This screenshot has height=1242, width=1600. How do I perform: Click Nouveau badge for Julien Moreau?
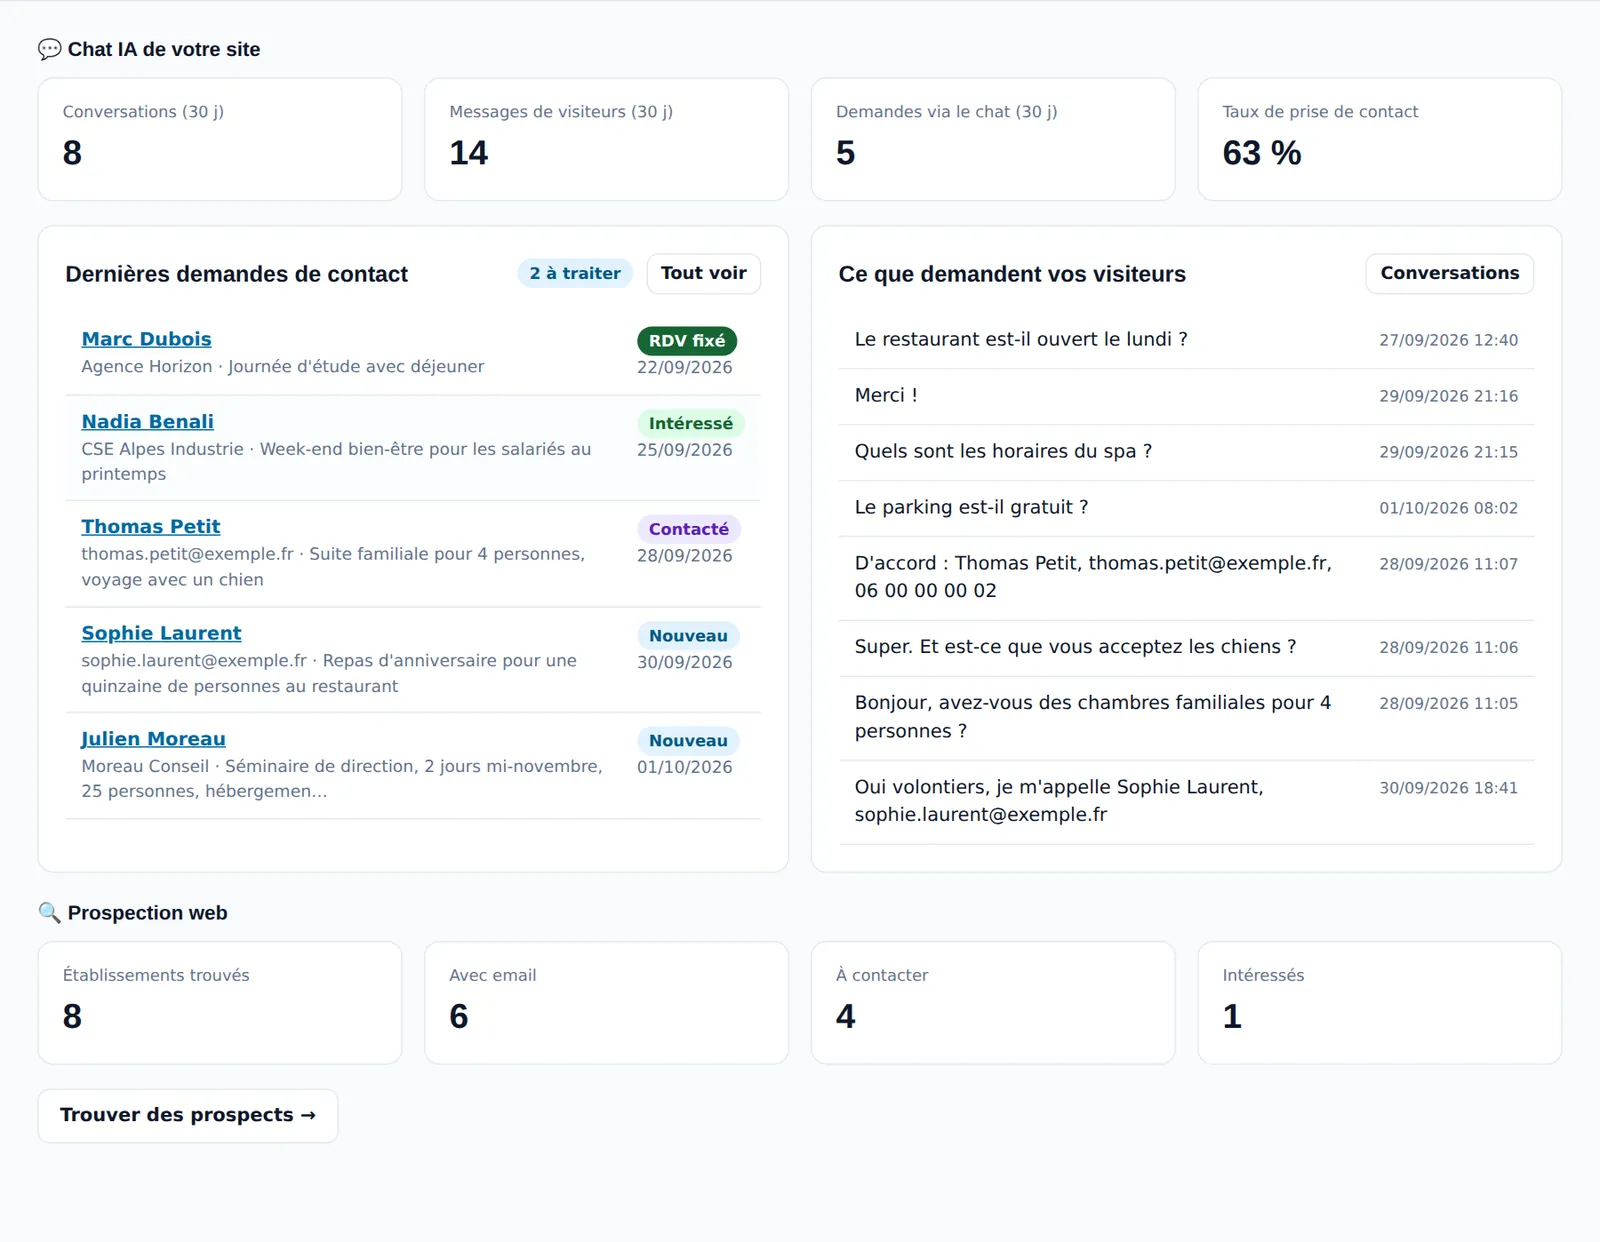[x=688, y=741]
